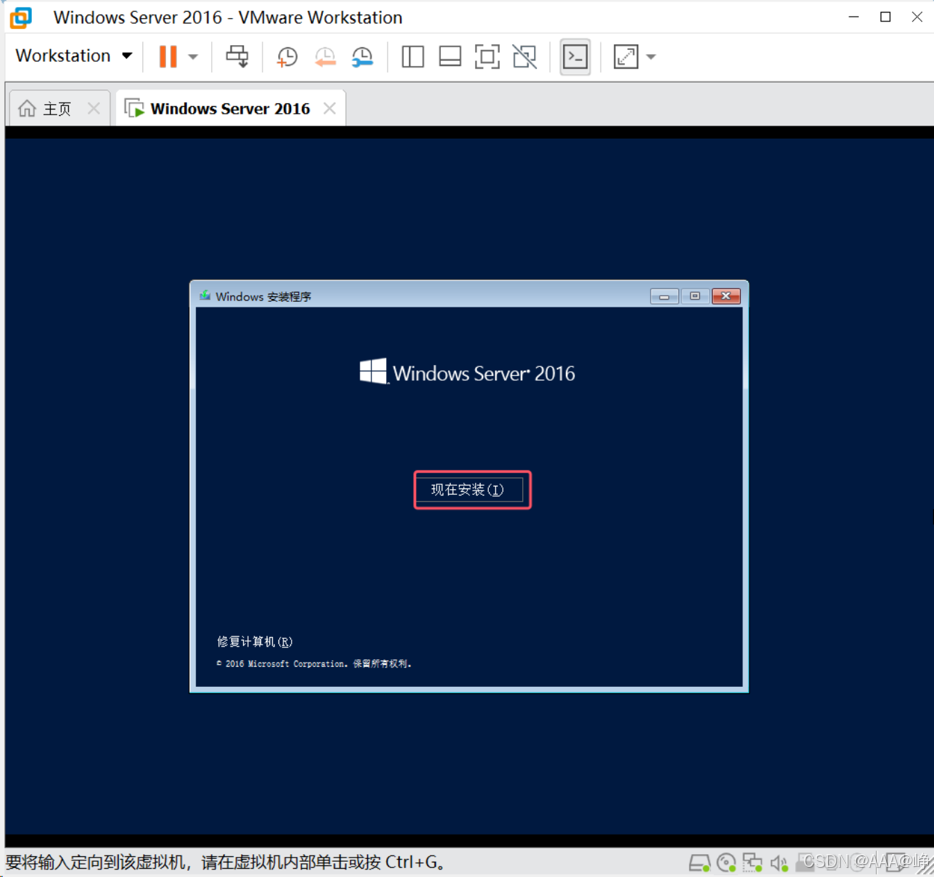Take a snapshot of the virtual machine

click(x=287, y=57)
